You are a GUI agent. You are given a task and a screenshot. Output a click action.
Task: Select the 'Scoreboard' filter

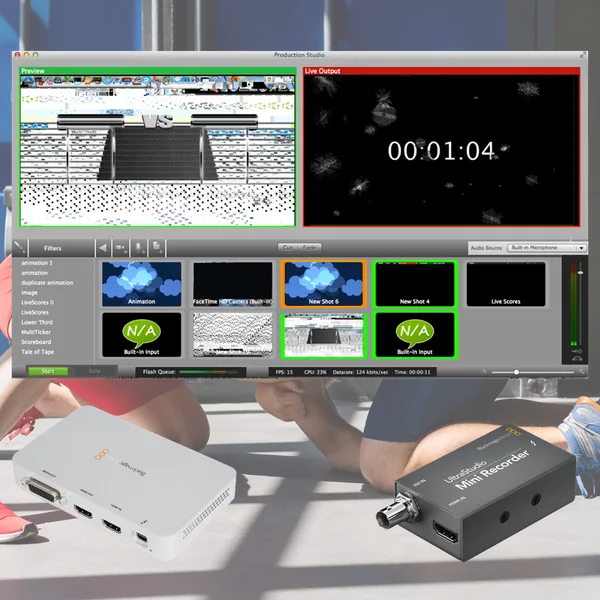[36, 342]
